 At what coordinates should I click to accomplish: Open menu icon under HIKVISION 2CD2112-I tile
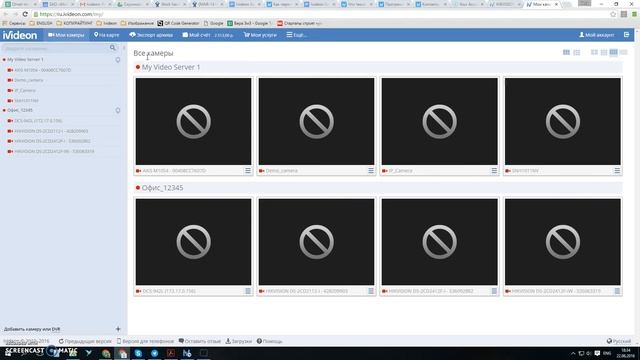point(371,291)
